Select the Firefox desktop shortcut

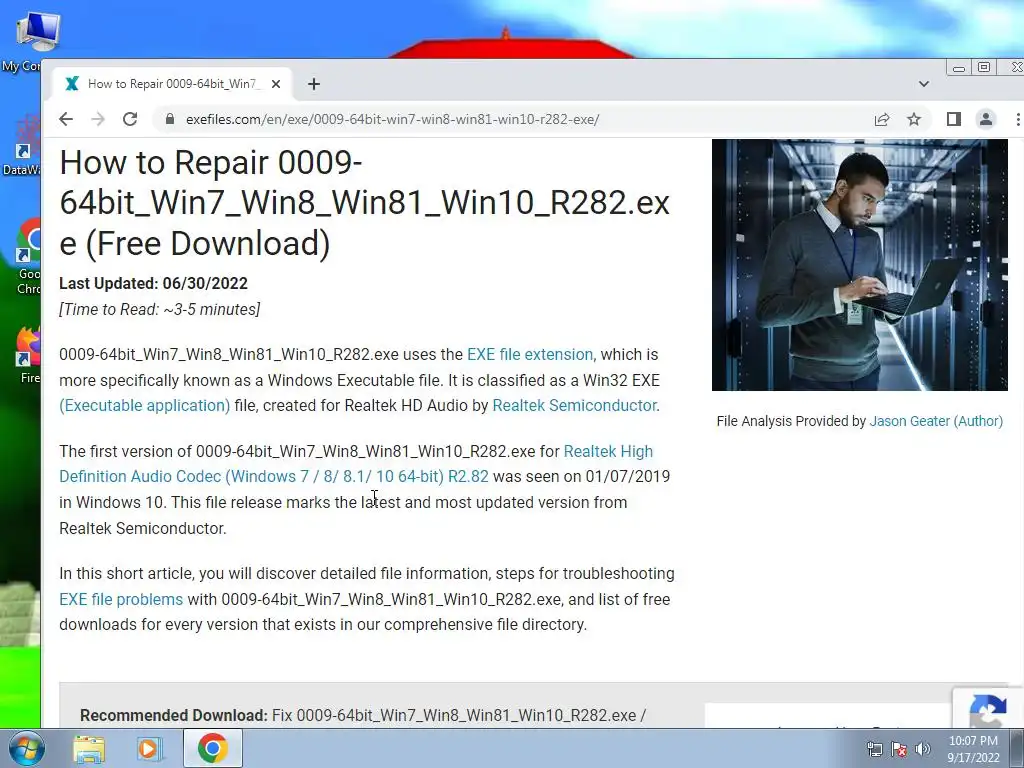tap(29, 355)
